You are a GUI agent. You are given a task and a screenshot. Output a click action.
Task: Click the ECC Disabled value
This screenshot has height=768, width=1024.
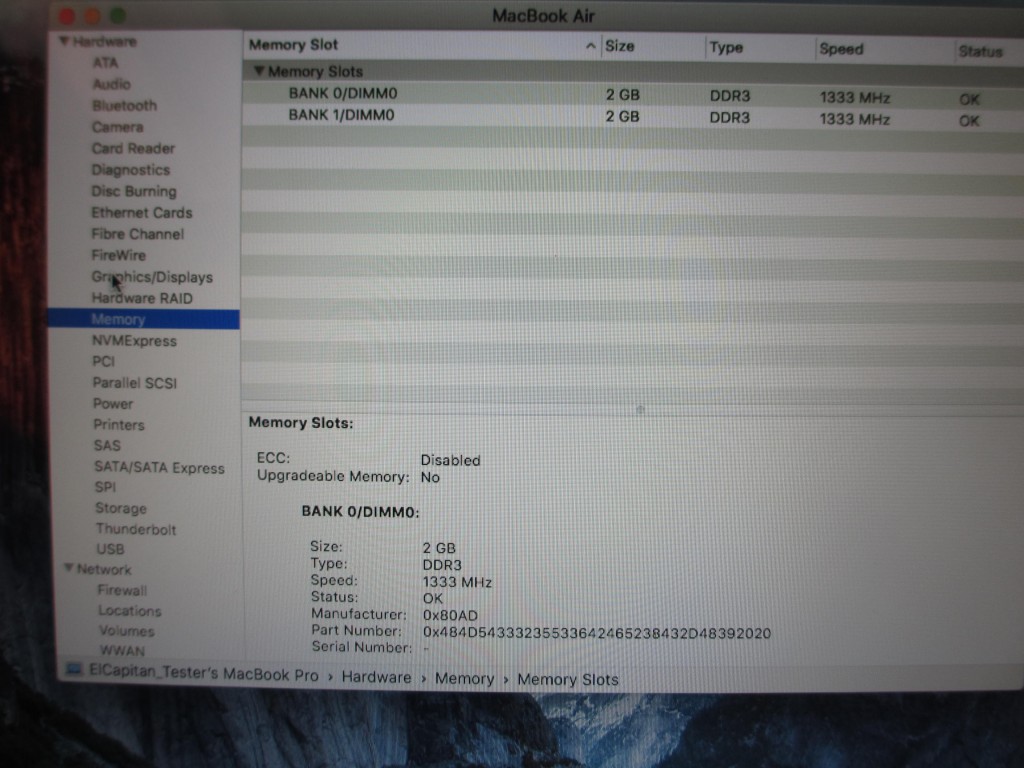coord(450,460)
